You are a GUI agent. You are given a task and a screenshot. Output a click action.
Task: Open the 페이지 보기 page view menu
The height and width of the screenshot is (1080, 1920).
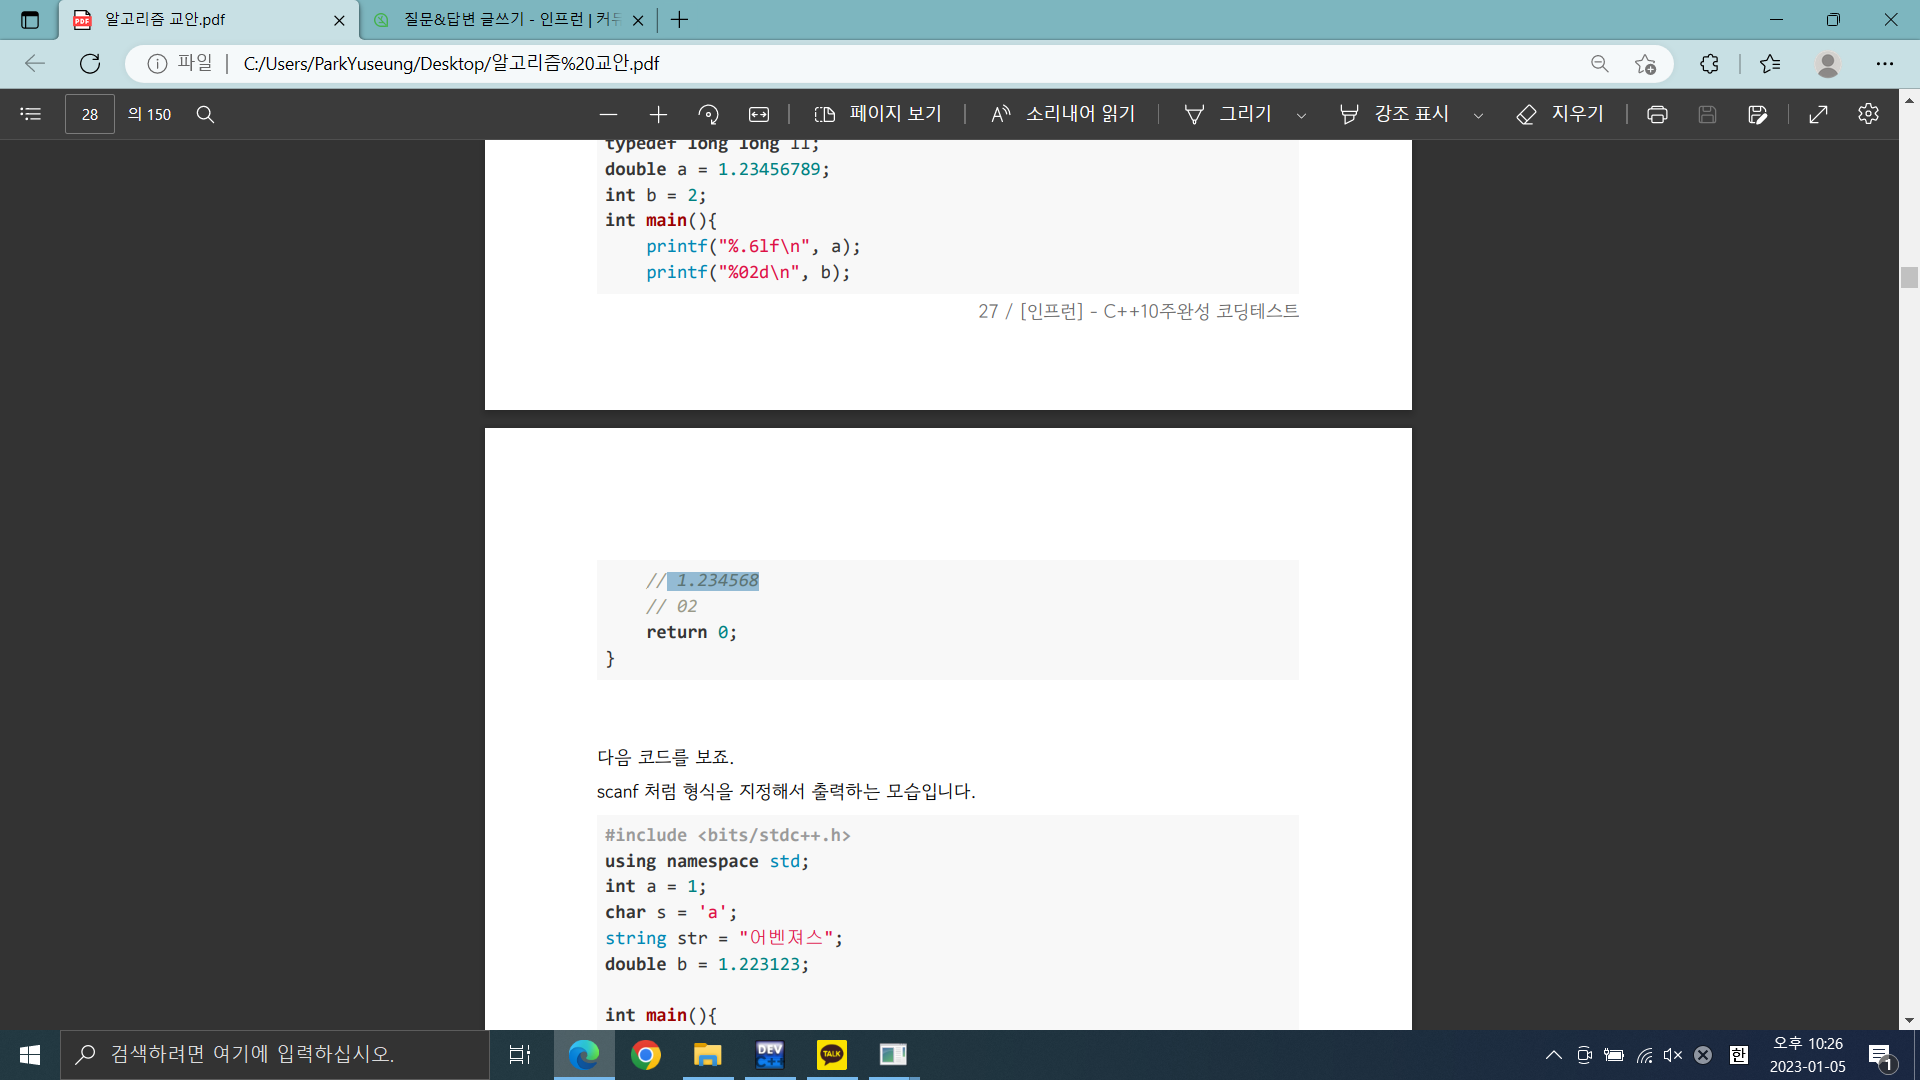tap(878, 114)
